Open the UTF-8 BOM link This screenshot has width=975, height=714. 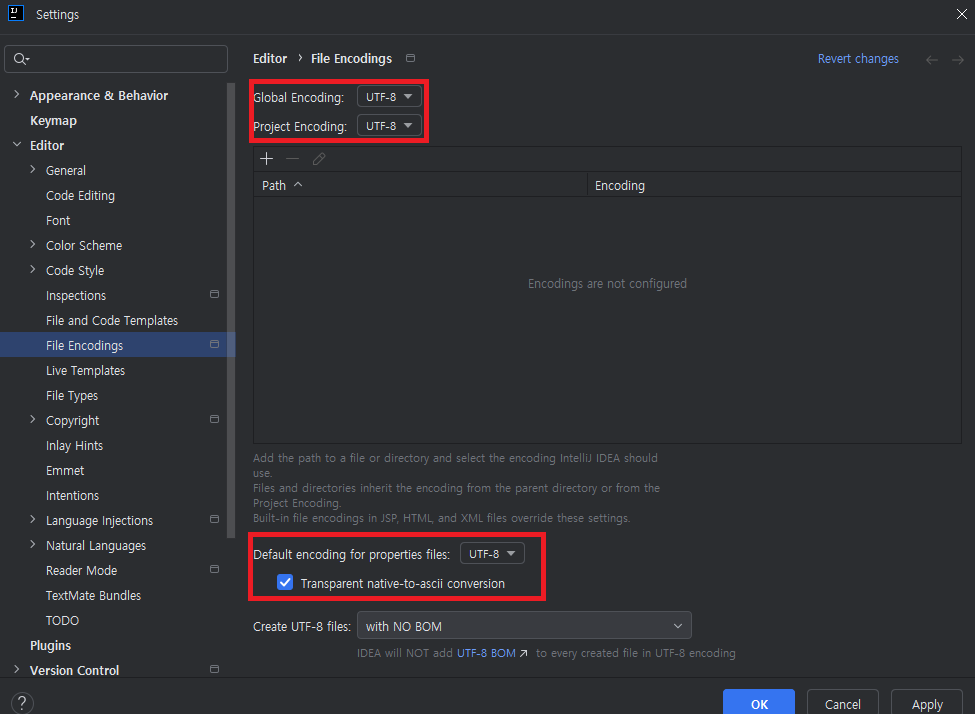pyautogui.click(x=486, y=653)
